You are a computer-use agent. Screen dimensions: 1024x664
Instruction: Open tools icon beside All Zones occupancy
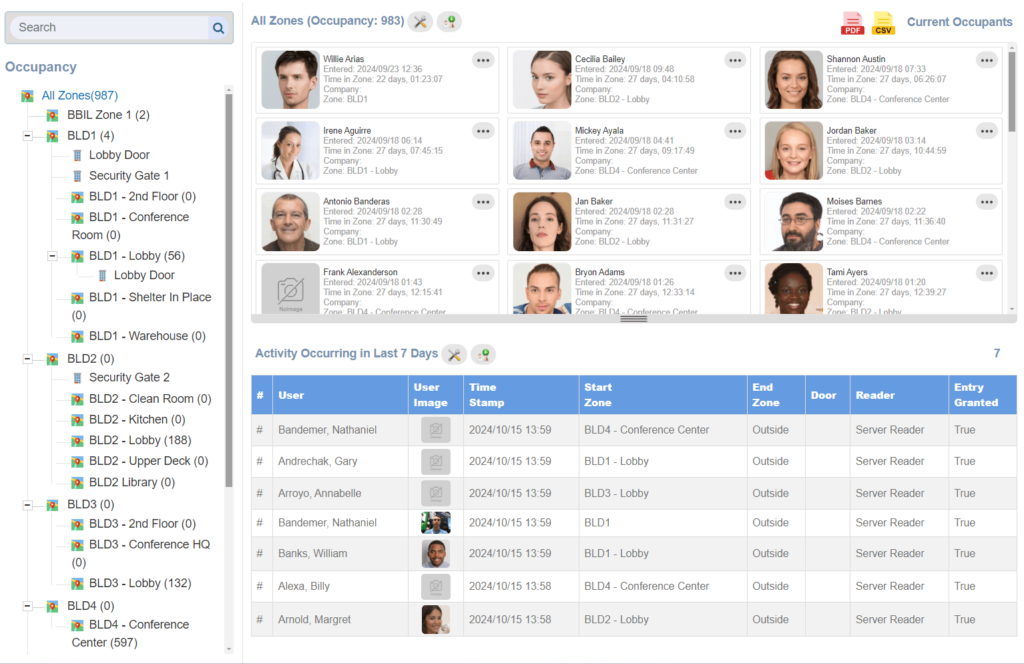[421, 21]
